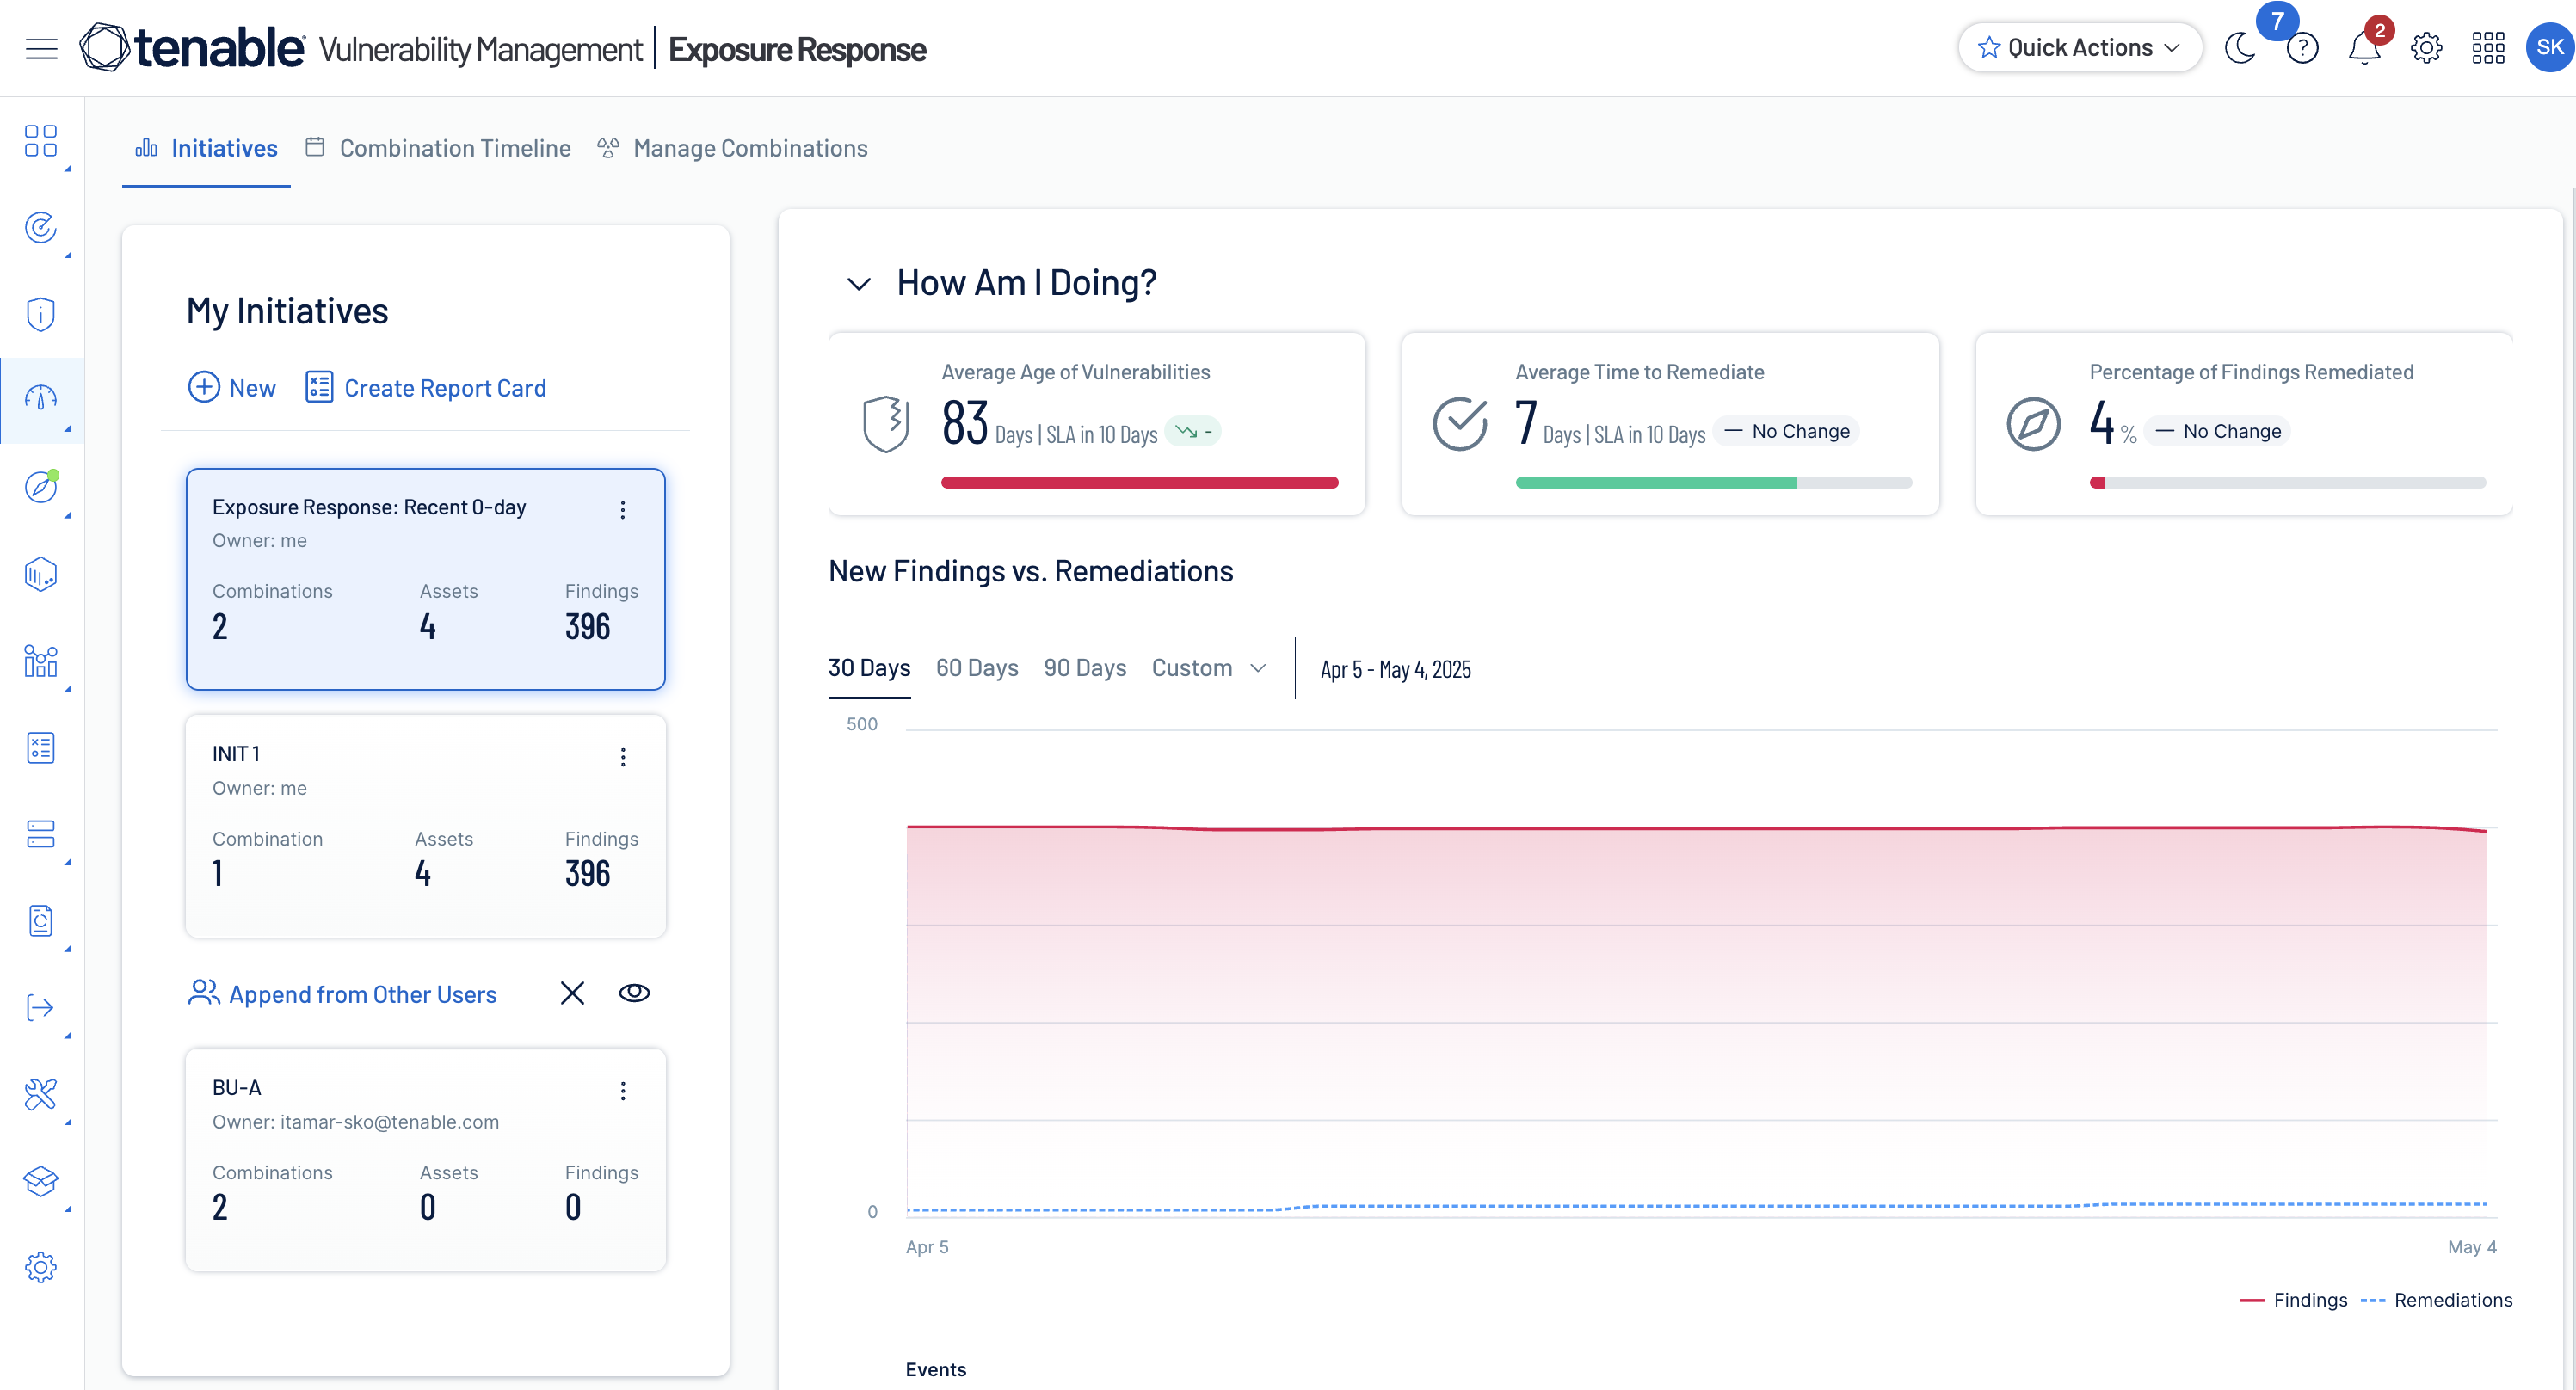Click shield icon in left sidebar
This screenshot has height=1390, width=2576.
click(x=41, y=314)
